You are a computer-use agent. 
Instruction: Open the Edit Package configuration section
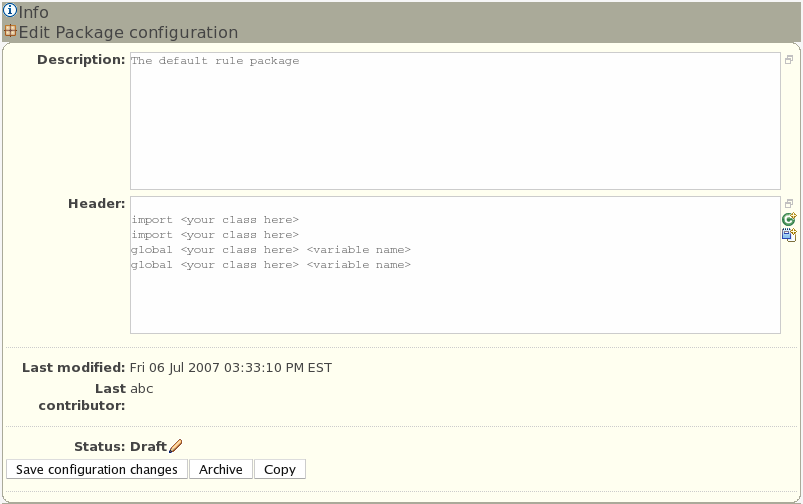coord(128,33)
